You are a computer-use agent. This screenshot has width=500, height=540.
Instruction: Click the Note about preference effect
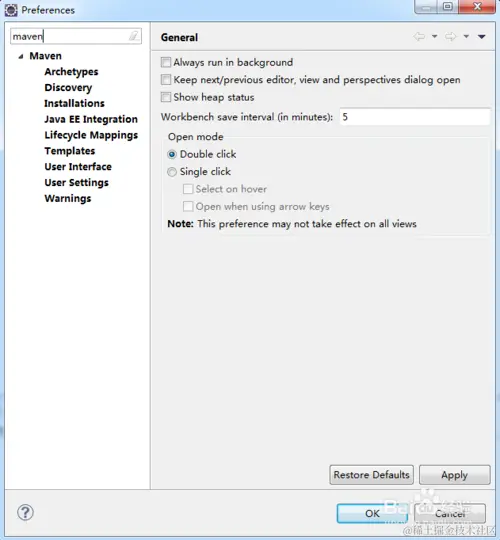pyautogui.click(x=292, y=224)
